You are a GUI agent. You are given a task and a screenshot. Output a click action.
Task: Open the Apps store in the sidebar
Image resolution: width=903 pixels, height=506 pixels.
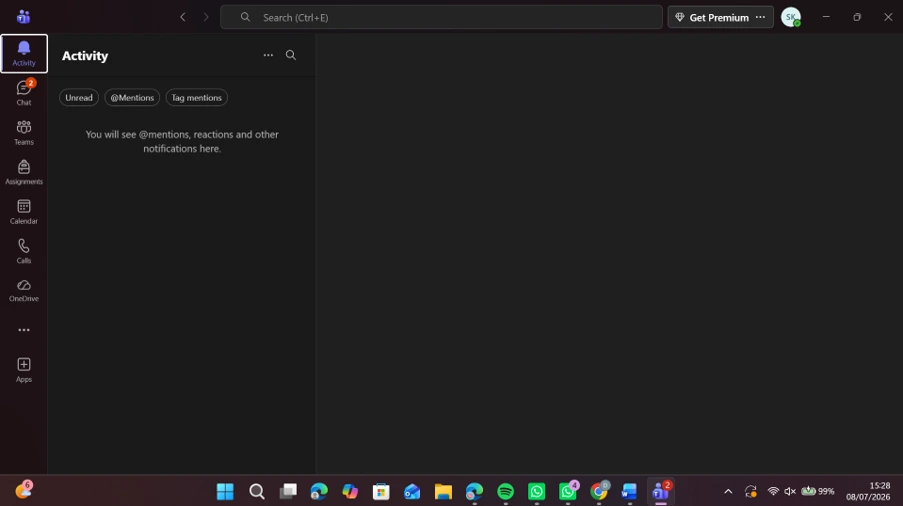tap(24, 370)
